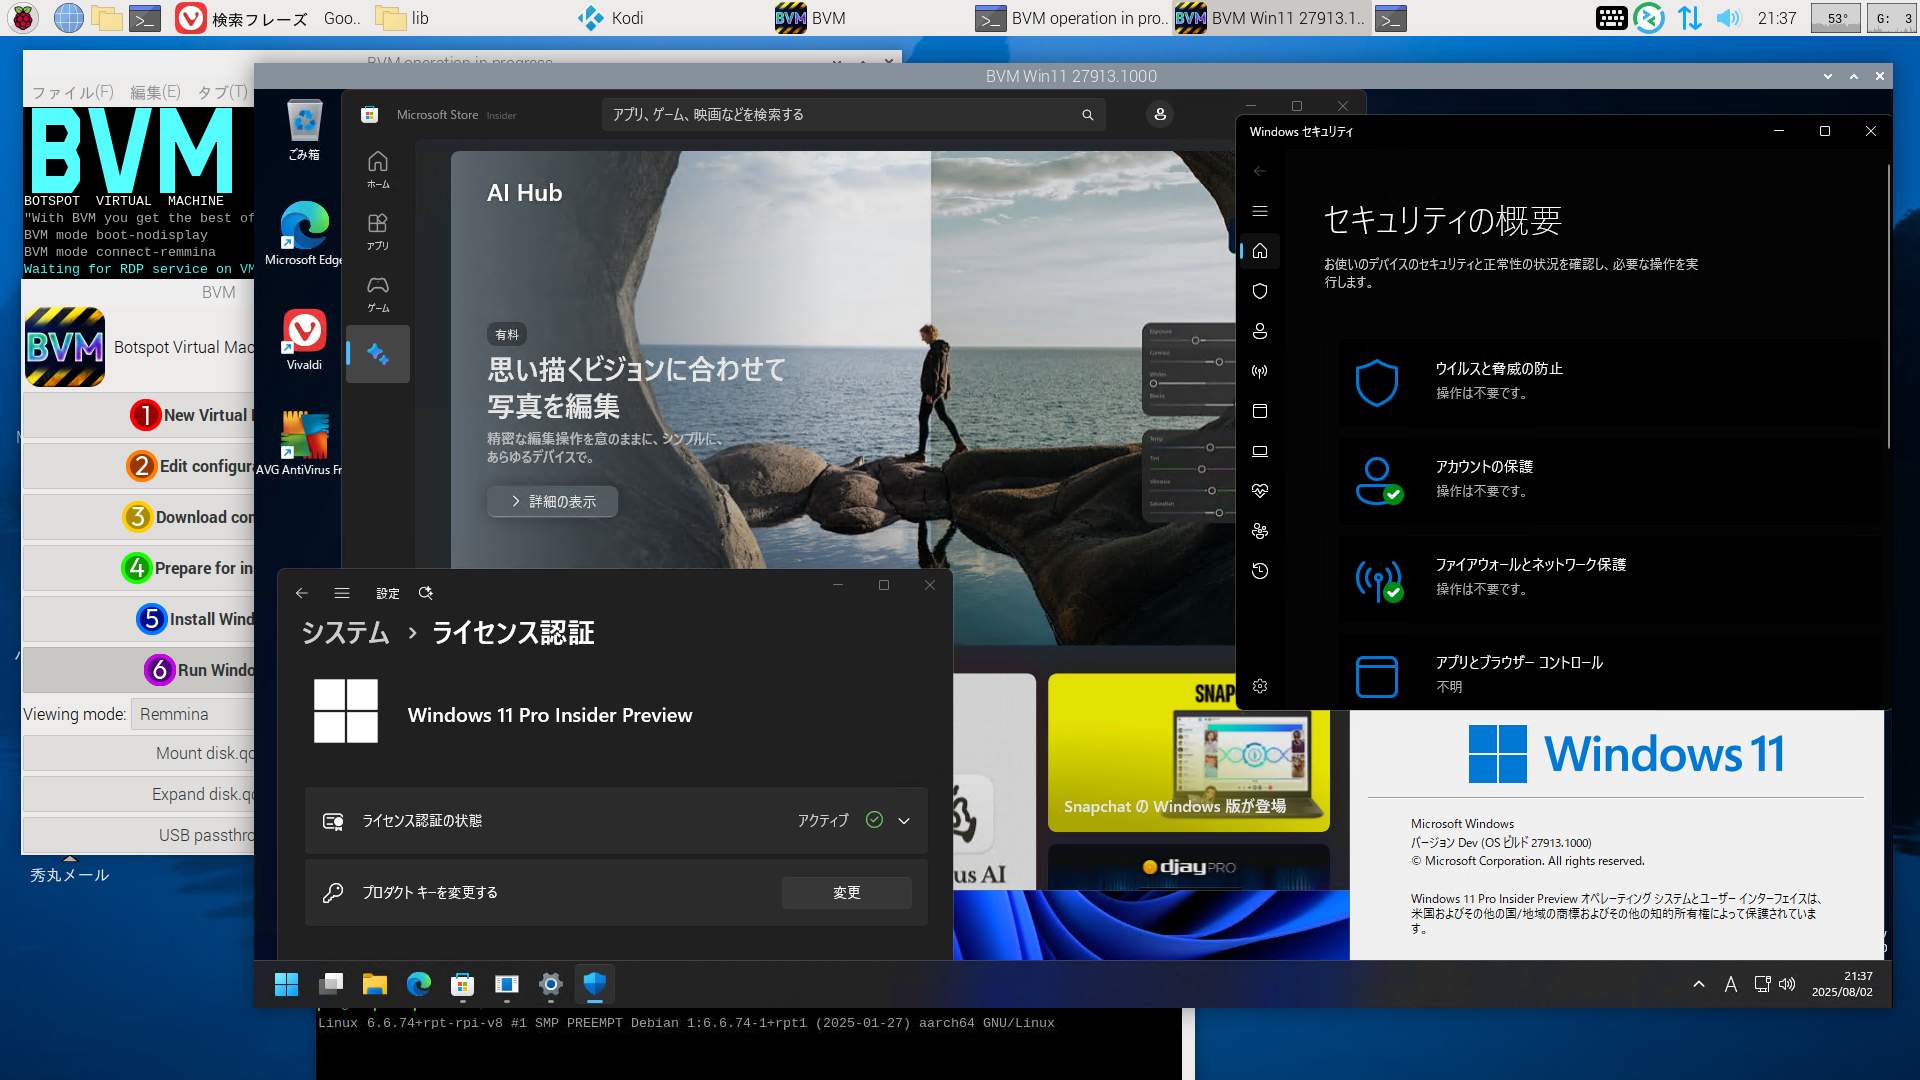This screenshot has width=1920, height=1080.
Task: Click Microsoft Store search magnifier icon
Action: 1087,115
